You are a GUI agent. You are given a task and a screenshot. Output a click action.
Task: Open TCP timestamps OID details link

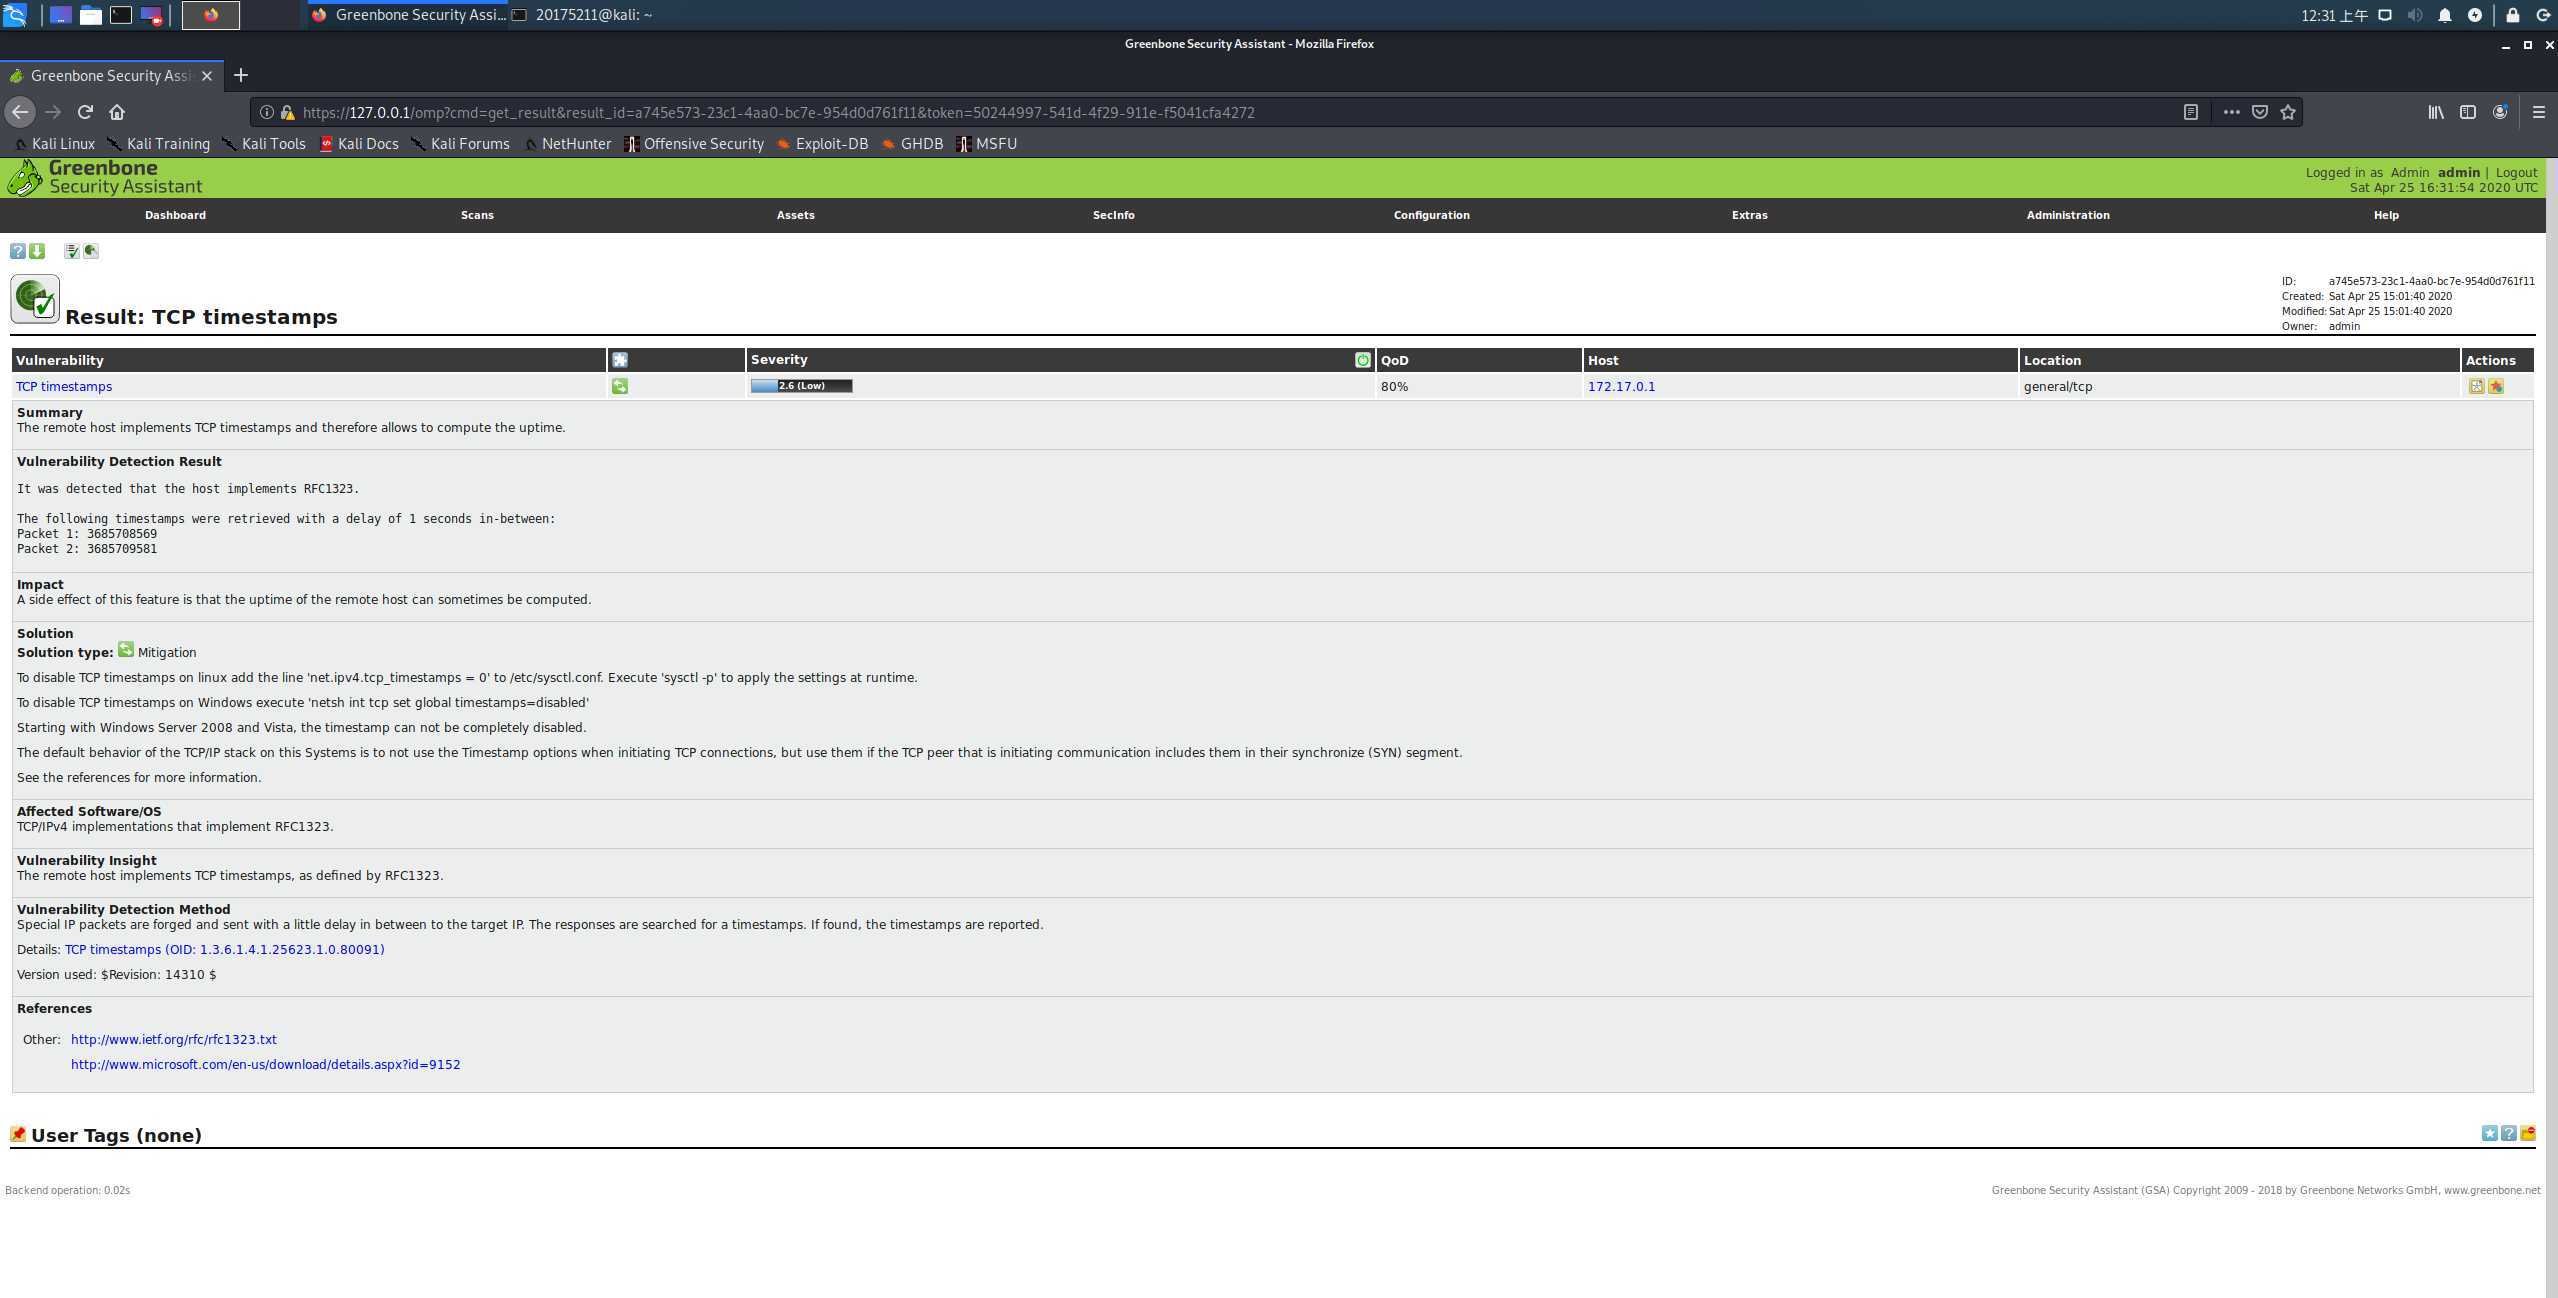[224, 949]
